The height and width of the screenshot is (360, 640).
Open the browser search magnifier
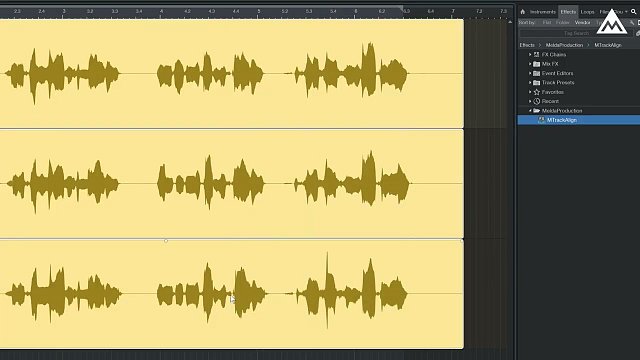click(633, 12)
